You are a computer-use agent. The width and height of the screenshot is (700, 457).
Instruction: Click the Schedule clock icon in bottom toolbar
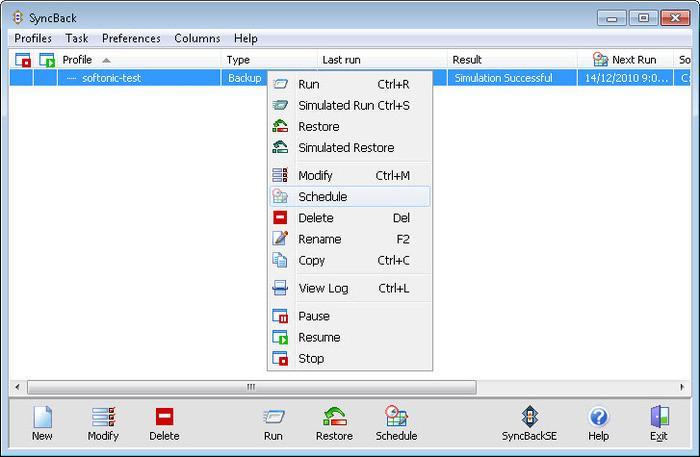396,417
